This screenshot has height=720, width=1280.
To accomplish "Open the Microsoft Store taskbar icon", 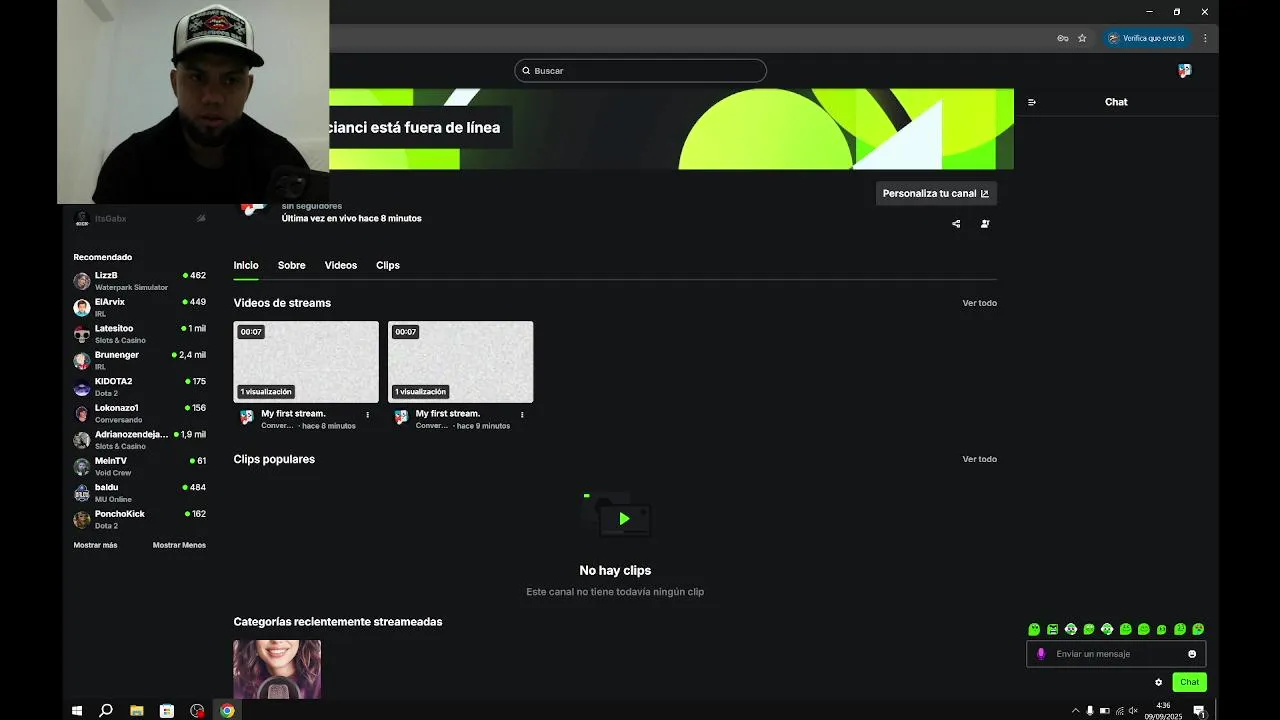I will (x=167, y=711).
